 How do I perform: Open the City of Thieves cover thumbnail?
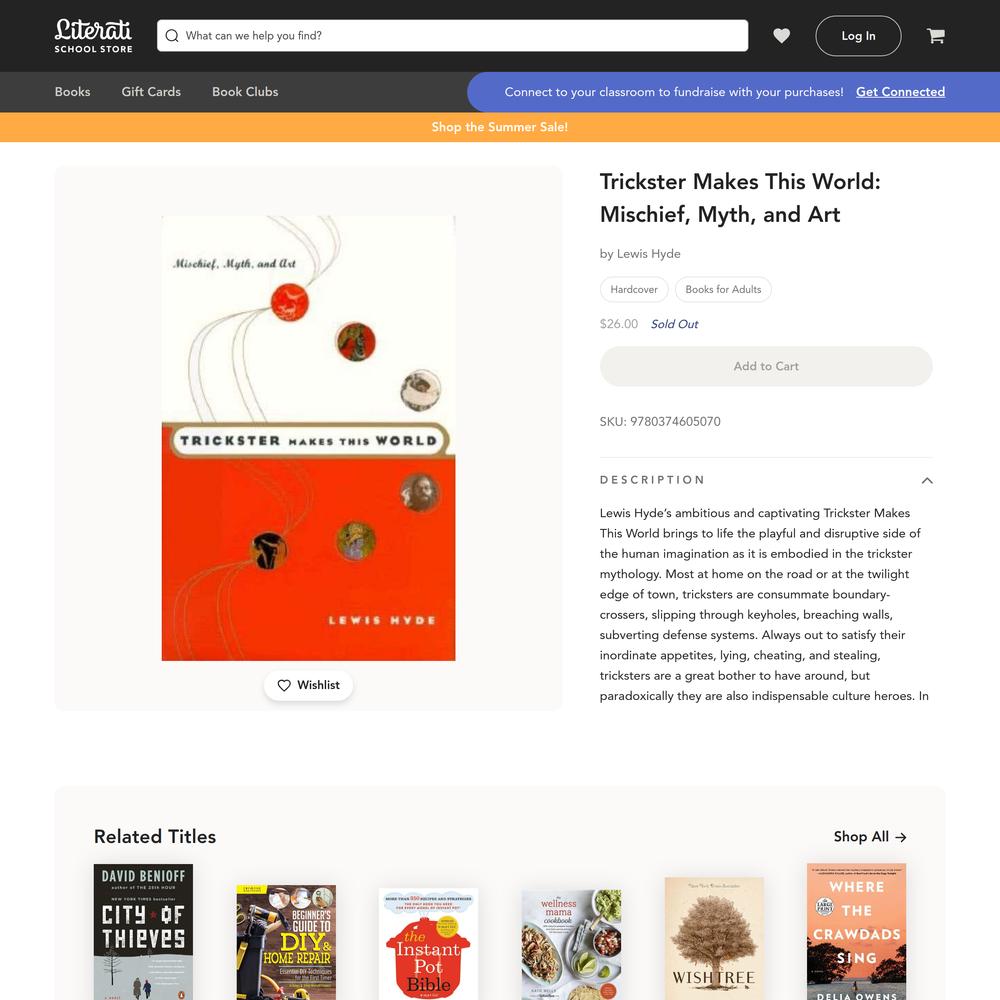click(143, 932)
